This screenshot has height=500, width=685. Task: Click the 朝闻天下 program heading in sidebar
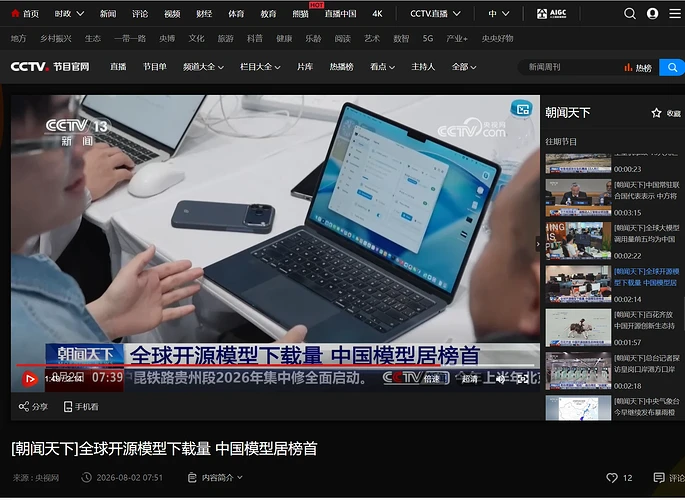[x=567, y=113]
